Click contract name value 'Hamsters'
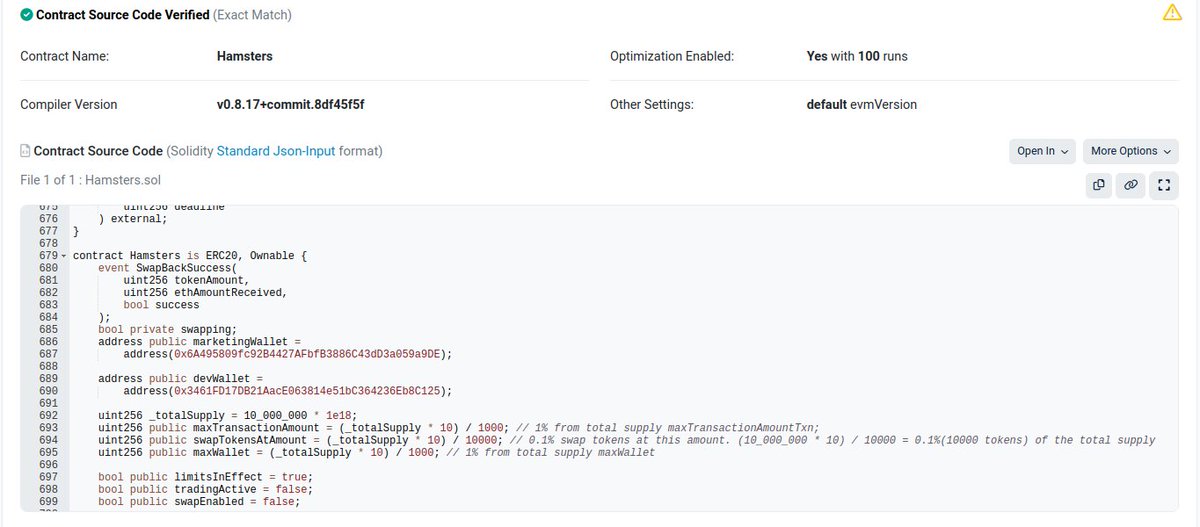1200x527 pixels. point(244,56)
